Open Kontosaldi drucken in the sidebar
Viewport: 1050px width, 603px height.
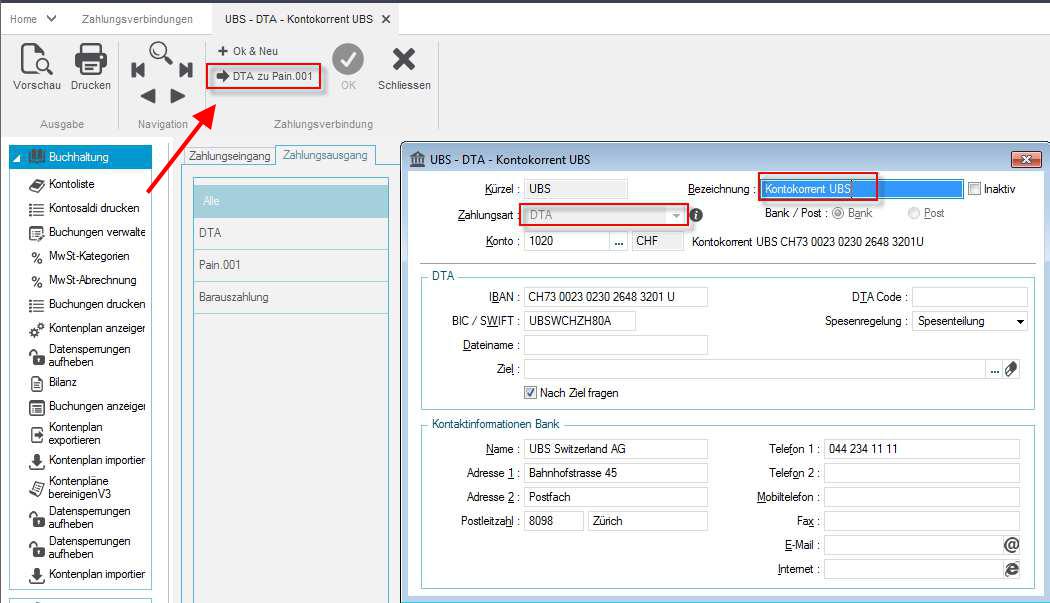[94, 208]
